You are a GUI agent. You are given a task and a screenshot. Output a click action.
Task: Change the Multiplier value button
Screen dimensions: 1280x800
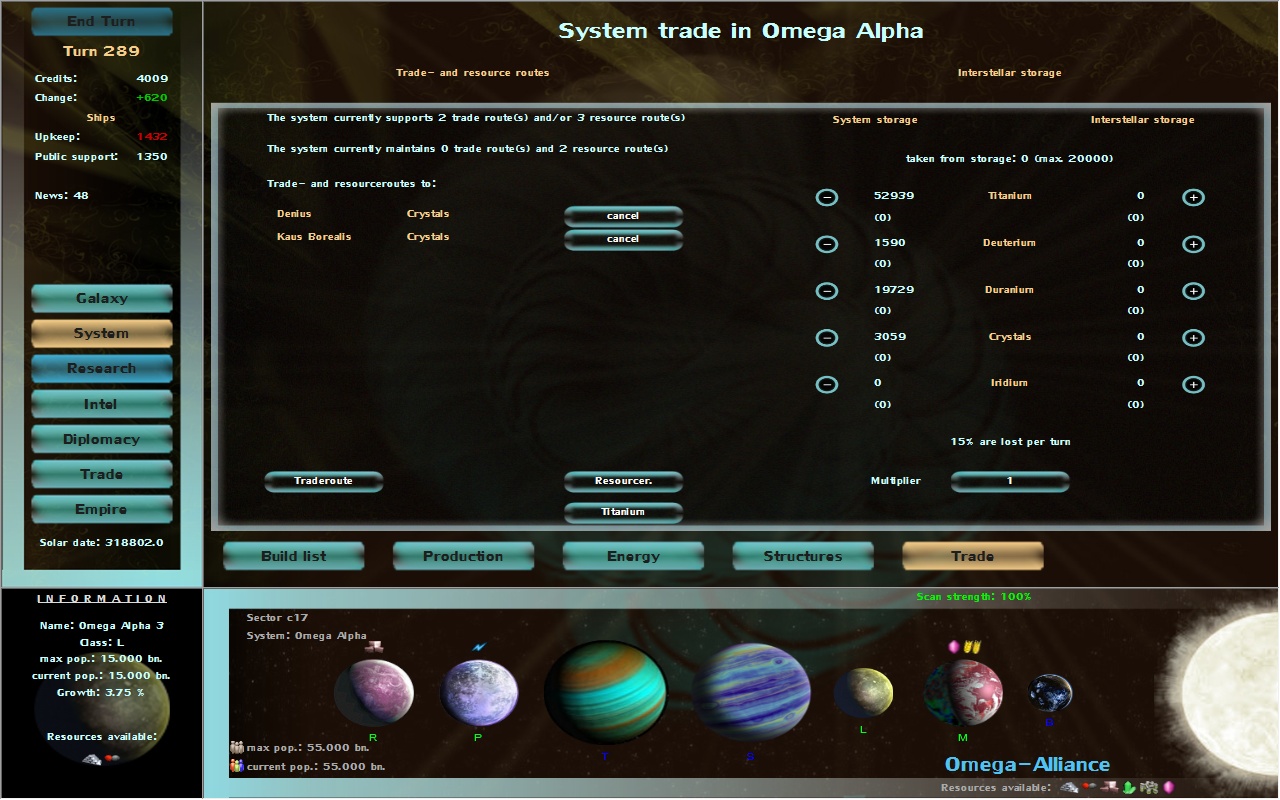(x=1009, y=481)
